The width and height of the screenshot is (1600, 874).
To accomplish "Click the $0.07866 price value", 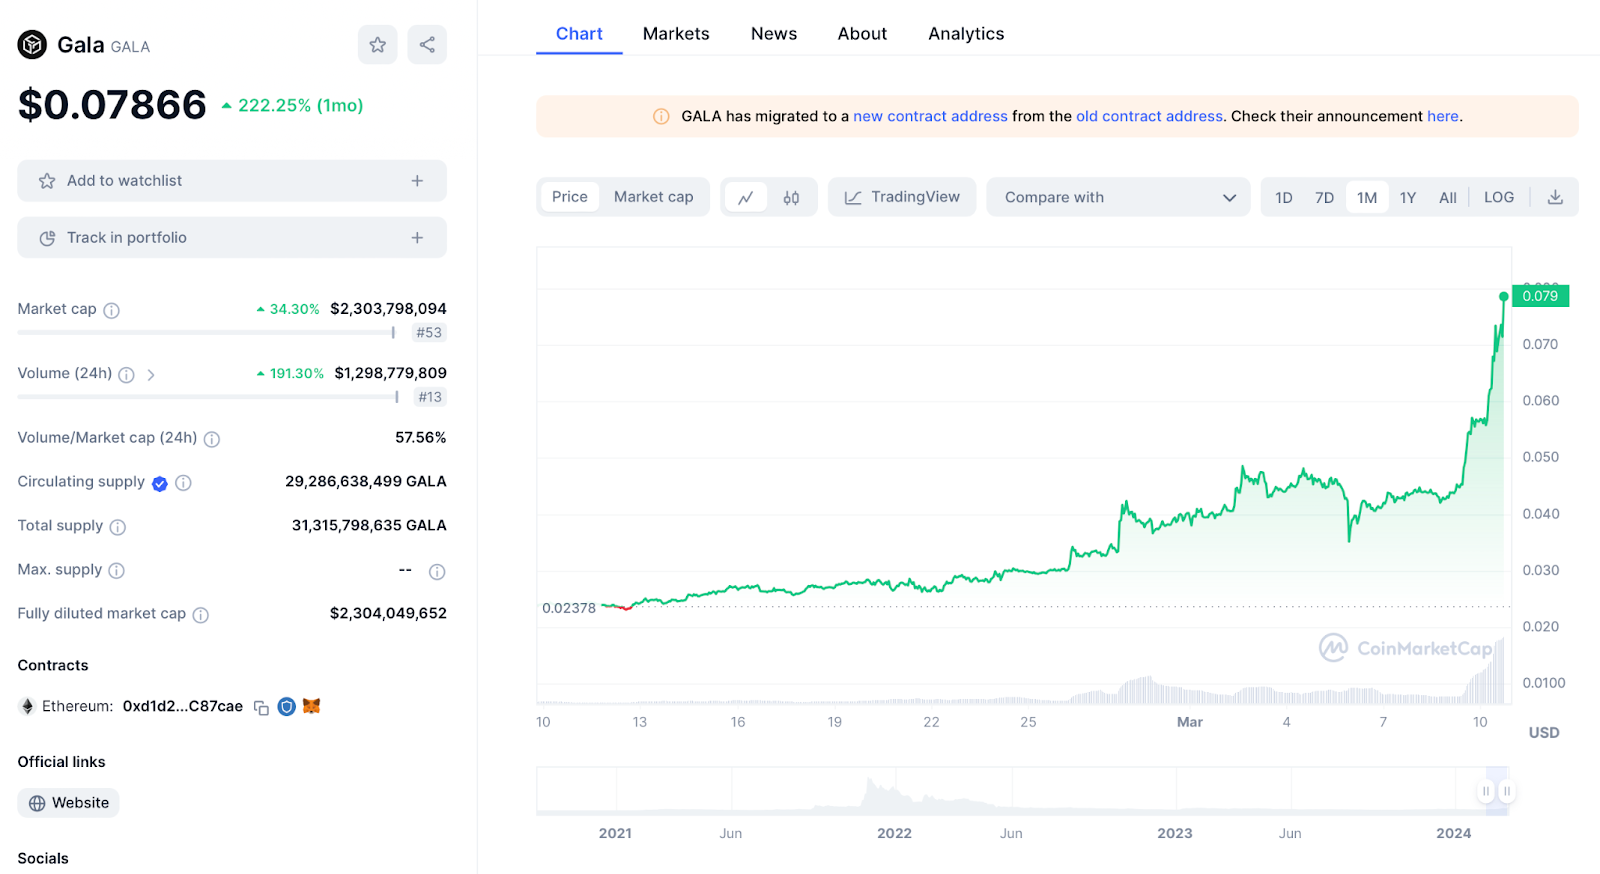I will tap(112, 105).
